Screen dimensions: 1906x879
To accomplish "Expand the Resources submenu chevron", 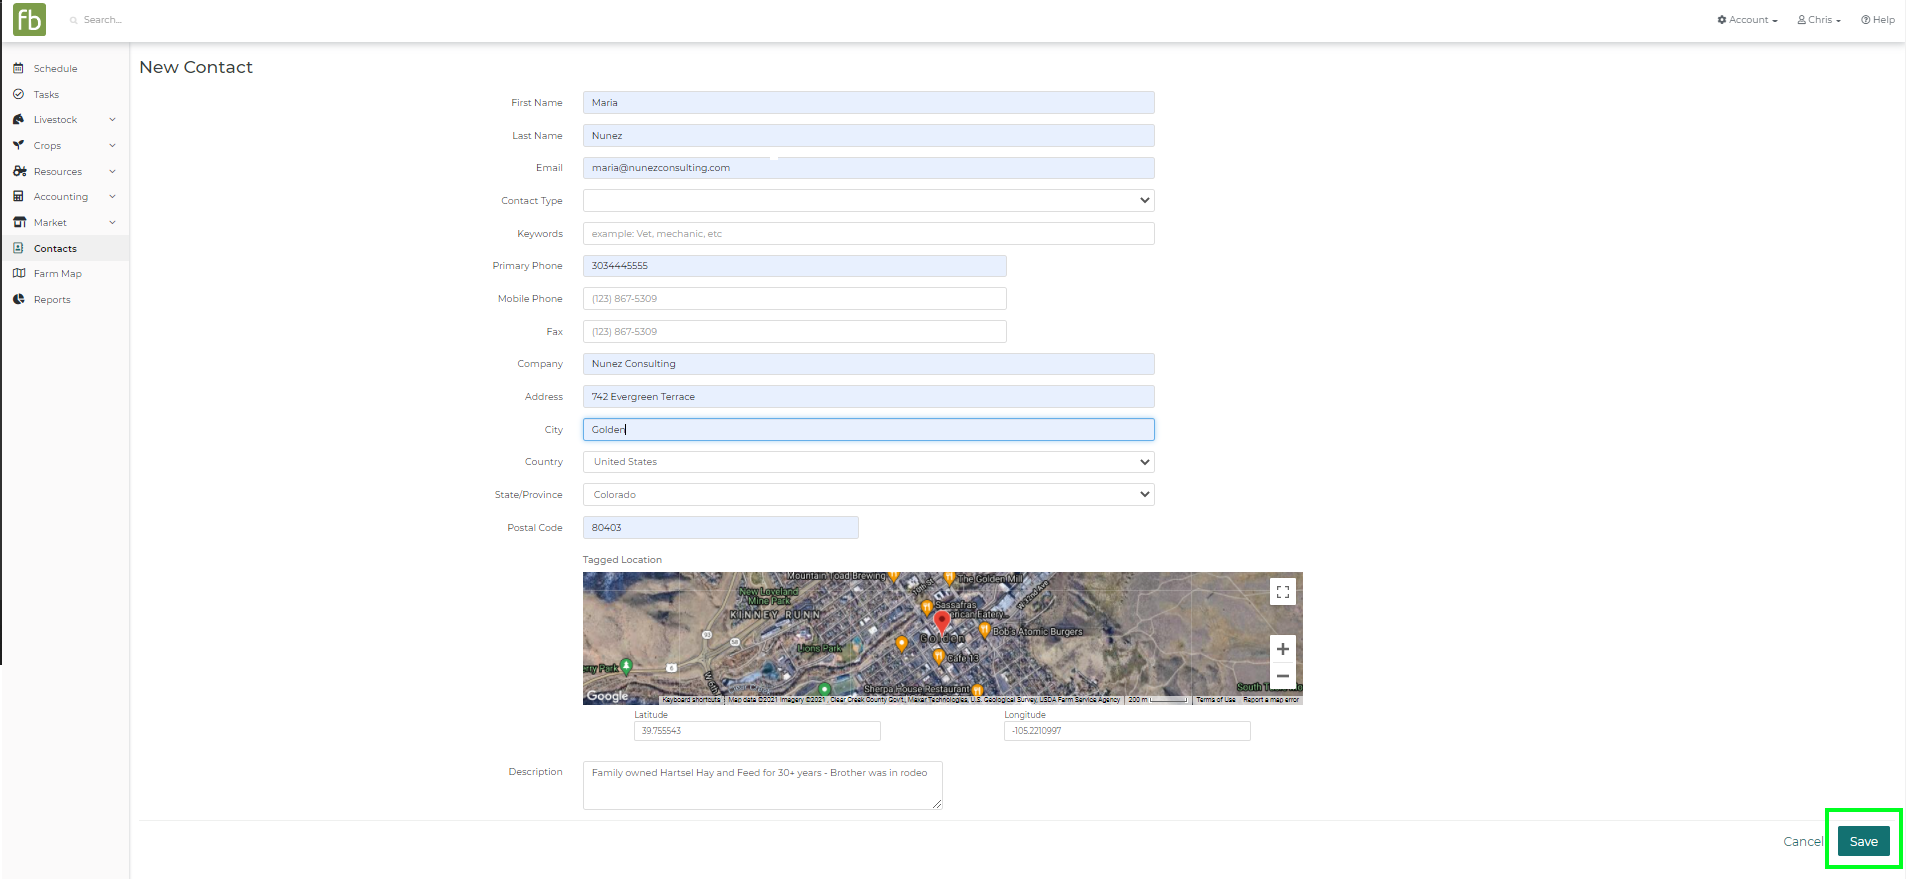I will pos(112,171).
